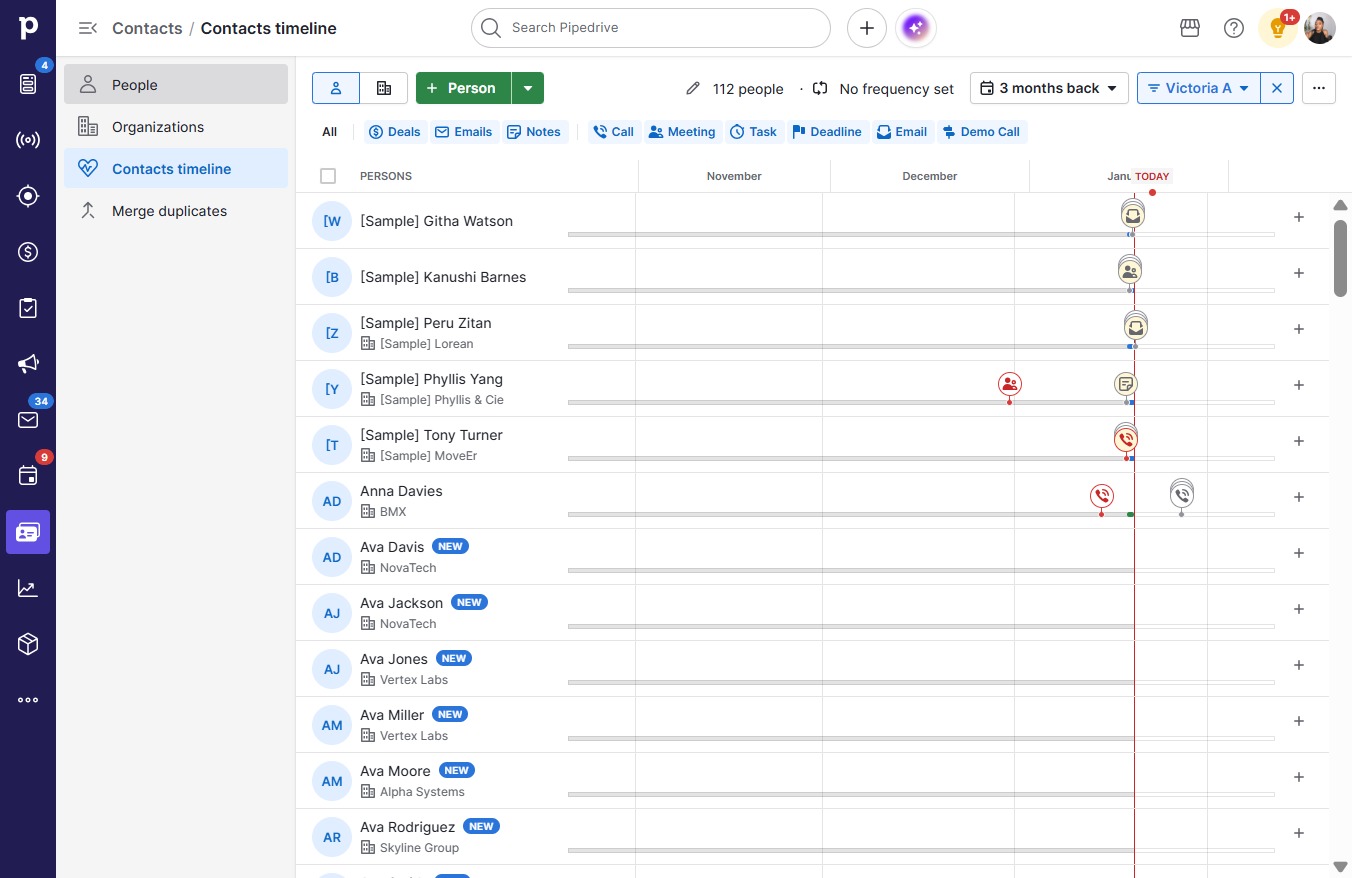
Task: Add activity for Ava Moore row
Action: [x=1299, y=777]
